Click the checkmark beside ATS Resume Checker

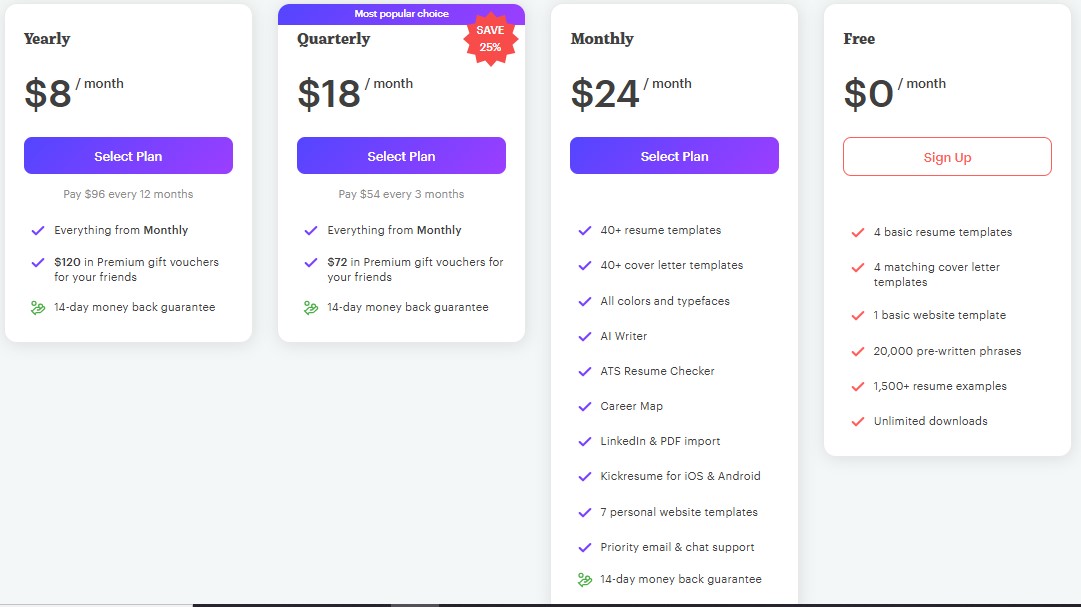coord(585,371)
